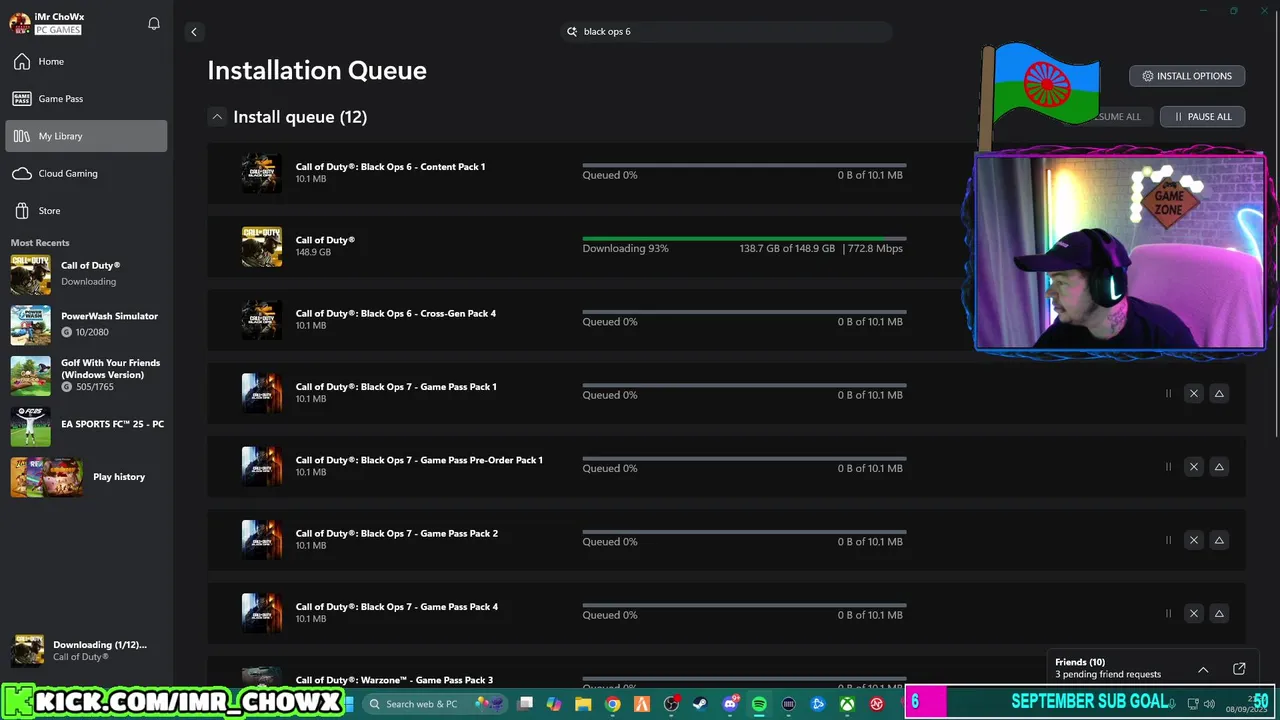The height and width of the screenshot is (720, 1280).
Task: Open OBS Studio from the taskbar
Action: point(671,704)
